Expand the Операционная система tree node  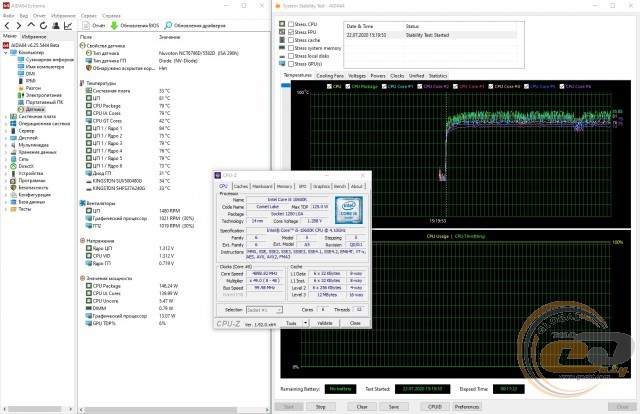point(6,124)
